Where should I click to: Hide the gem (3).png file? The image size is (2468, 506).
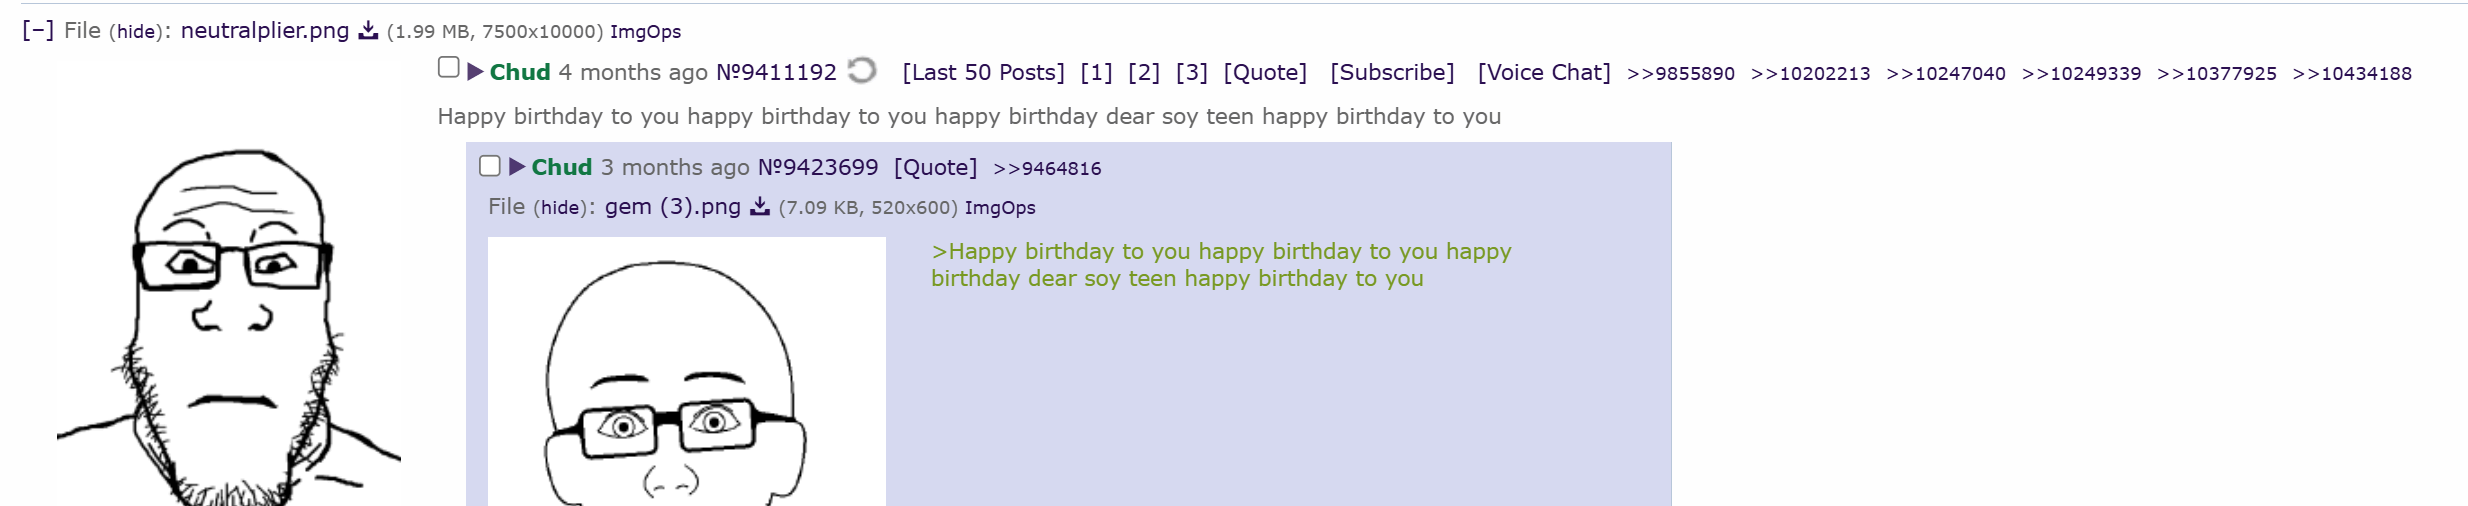560,208
